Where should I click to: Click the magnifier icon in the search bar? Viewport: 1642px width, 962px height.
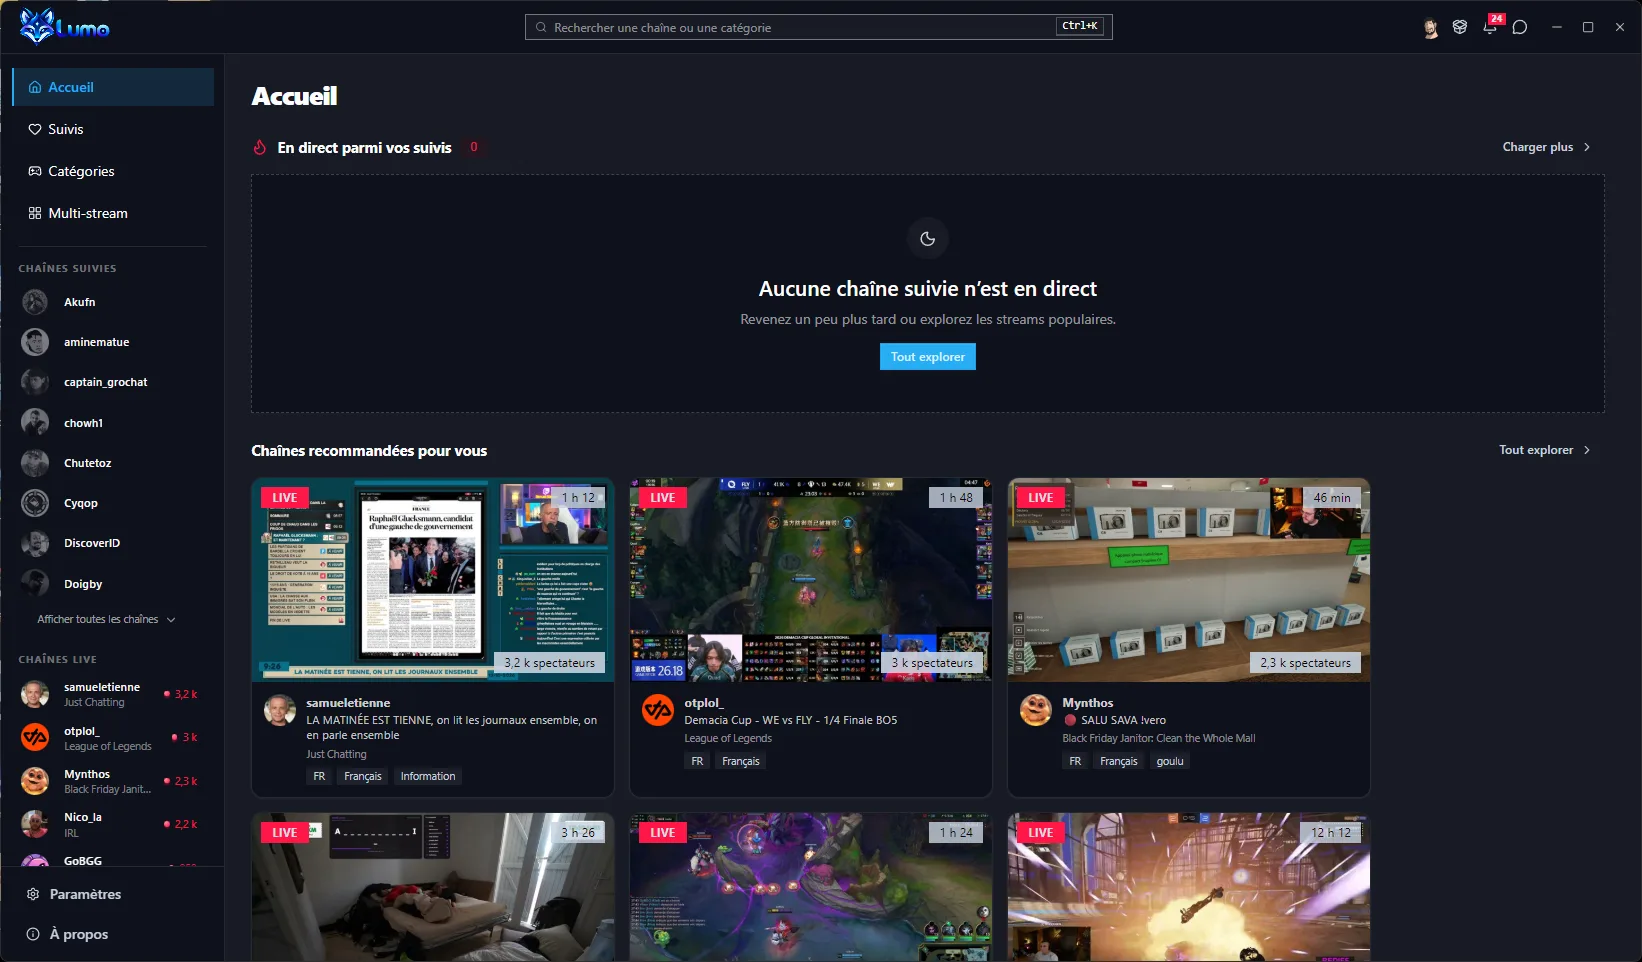pos(541,28)
